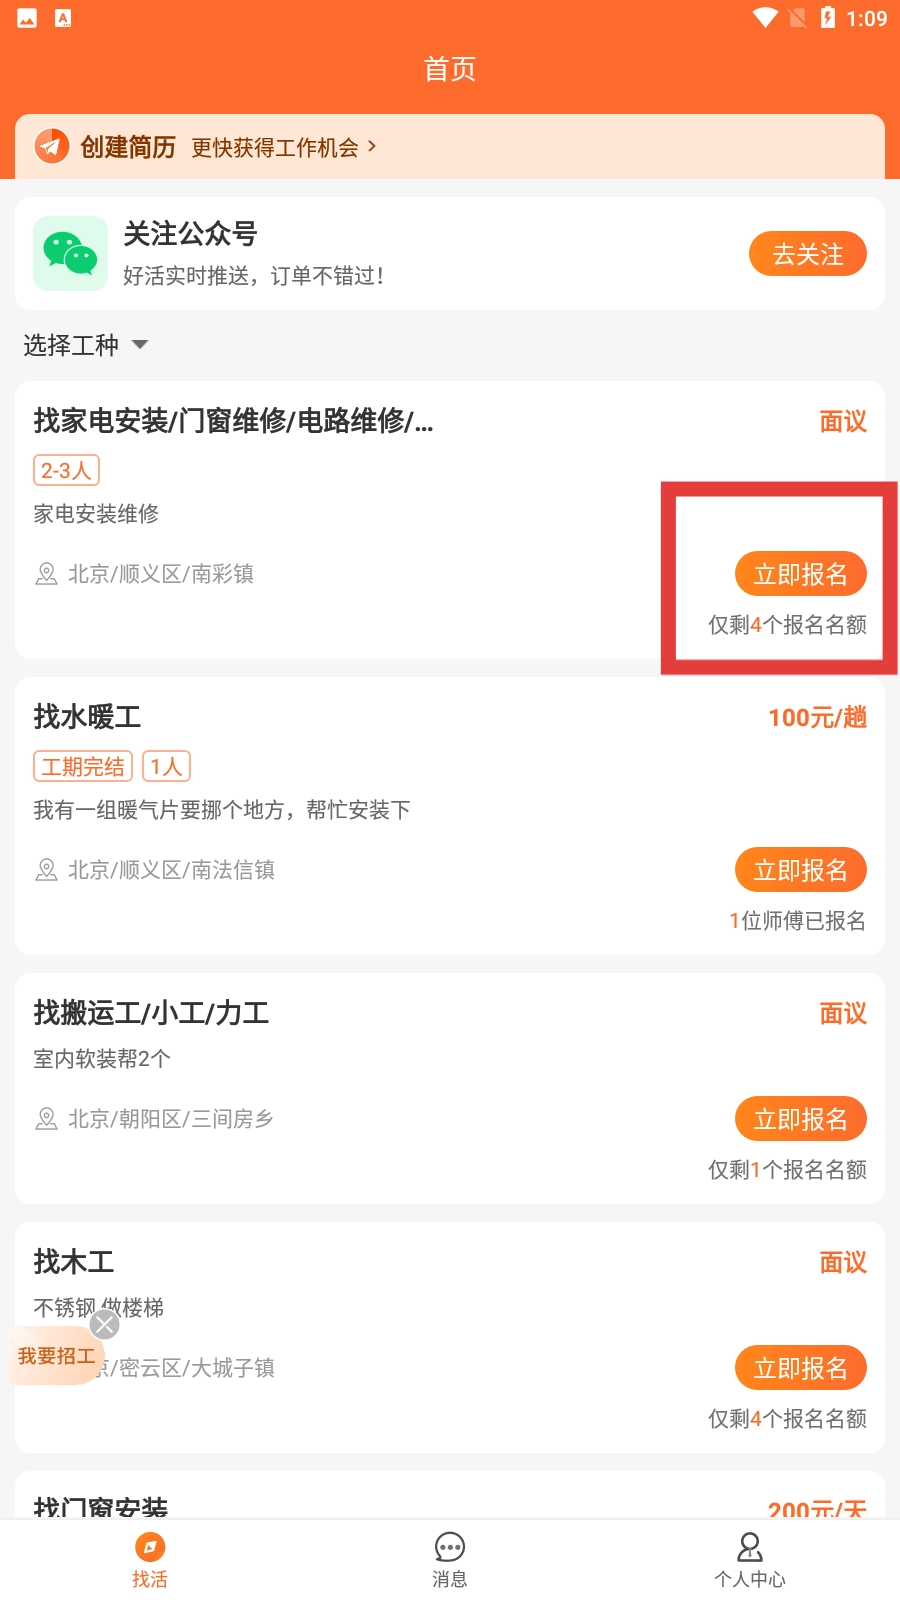Close the floating 我要招工 badge
This screenshot has width=900, height=1600.
click(105, 1325)
